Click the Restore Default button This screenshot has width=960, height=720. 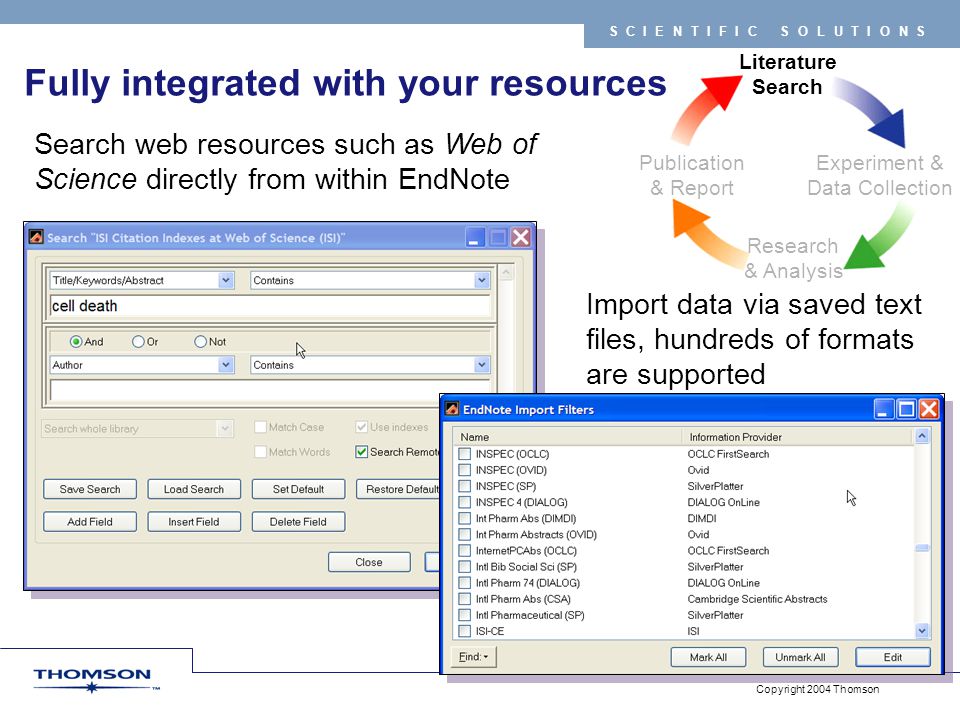[398, 489]
